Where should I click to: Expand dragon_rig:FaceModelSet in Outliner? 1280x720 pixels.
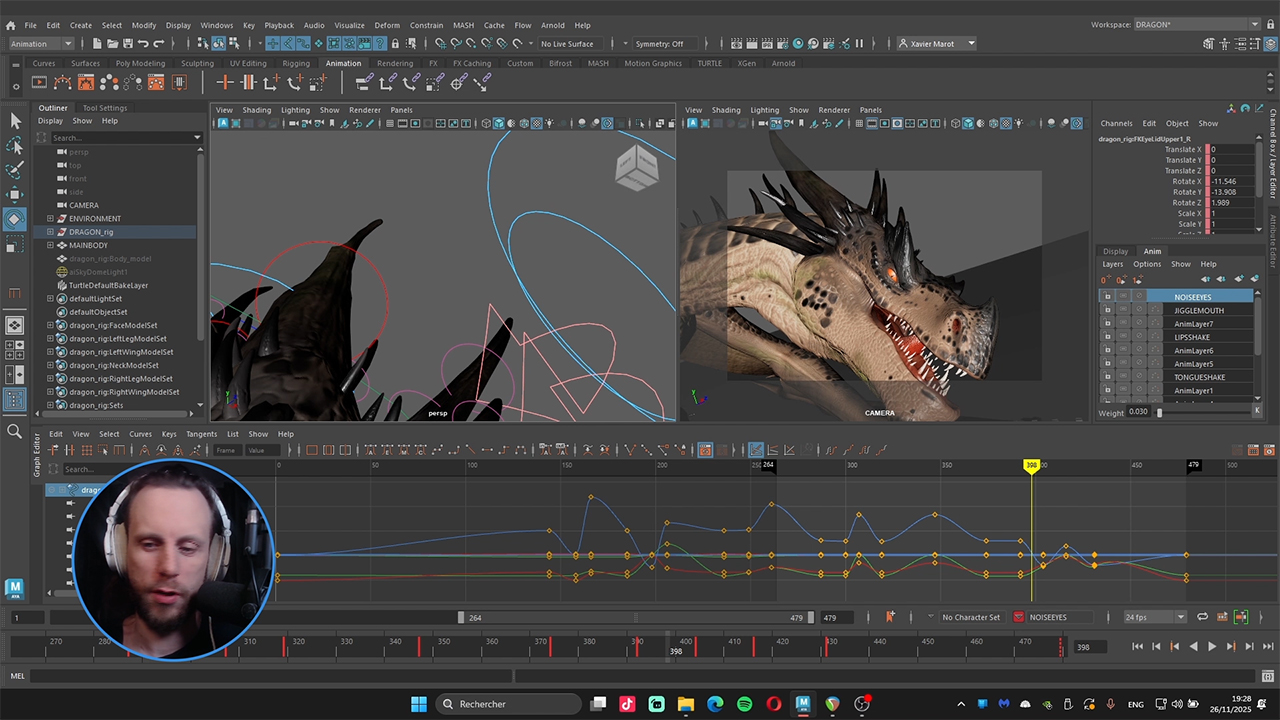(x=50, y=325)
